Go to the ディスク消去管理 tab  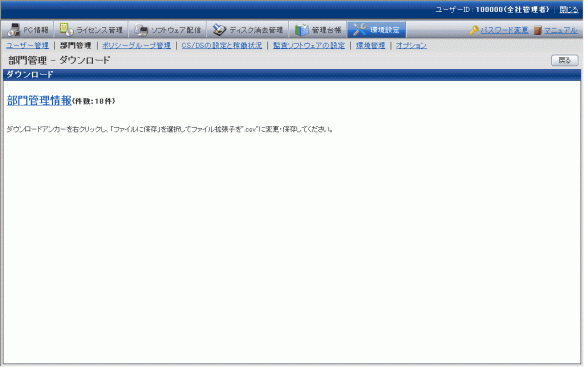(248, 30)
